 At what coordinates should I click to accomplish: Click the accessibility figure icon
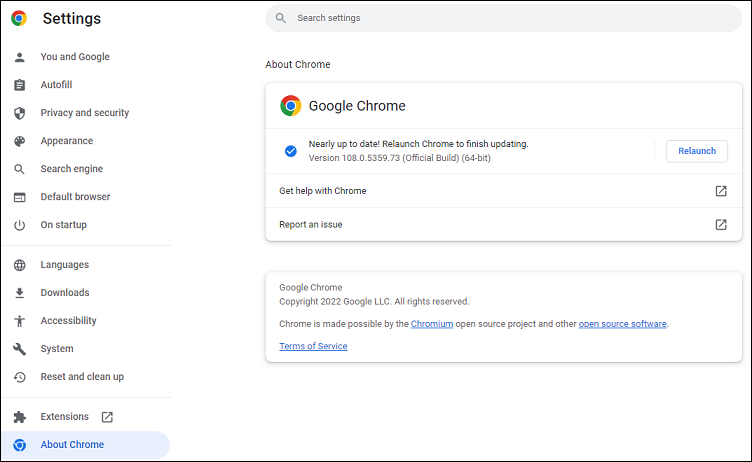[19, 321]
